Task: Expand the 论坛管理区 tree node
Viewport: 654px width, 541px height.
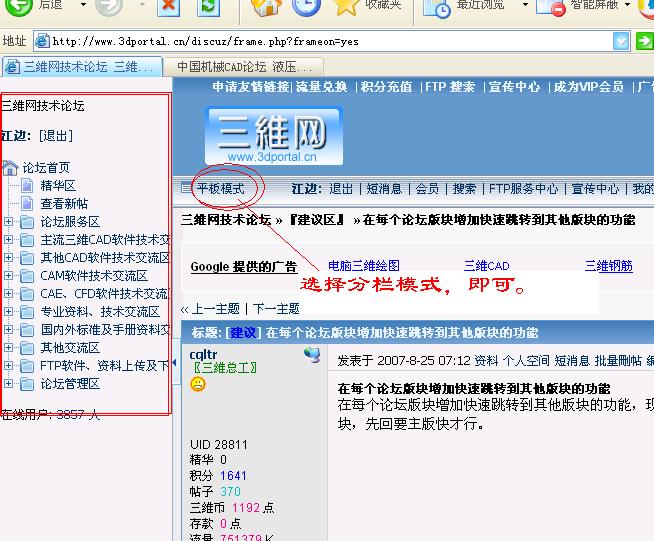Action: [8, 383]
